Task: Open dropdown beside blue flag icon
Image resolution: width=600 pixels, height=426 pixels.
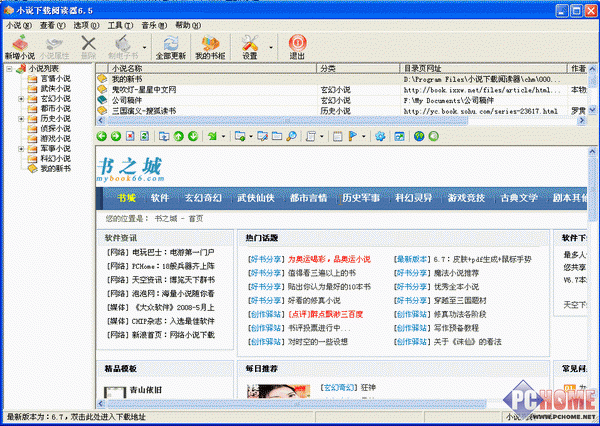Action: click(364, 136)
